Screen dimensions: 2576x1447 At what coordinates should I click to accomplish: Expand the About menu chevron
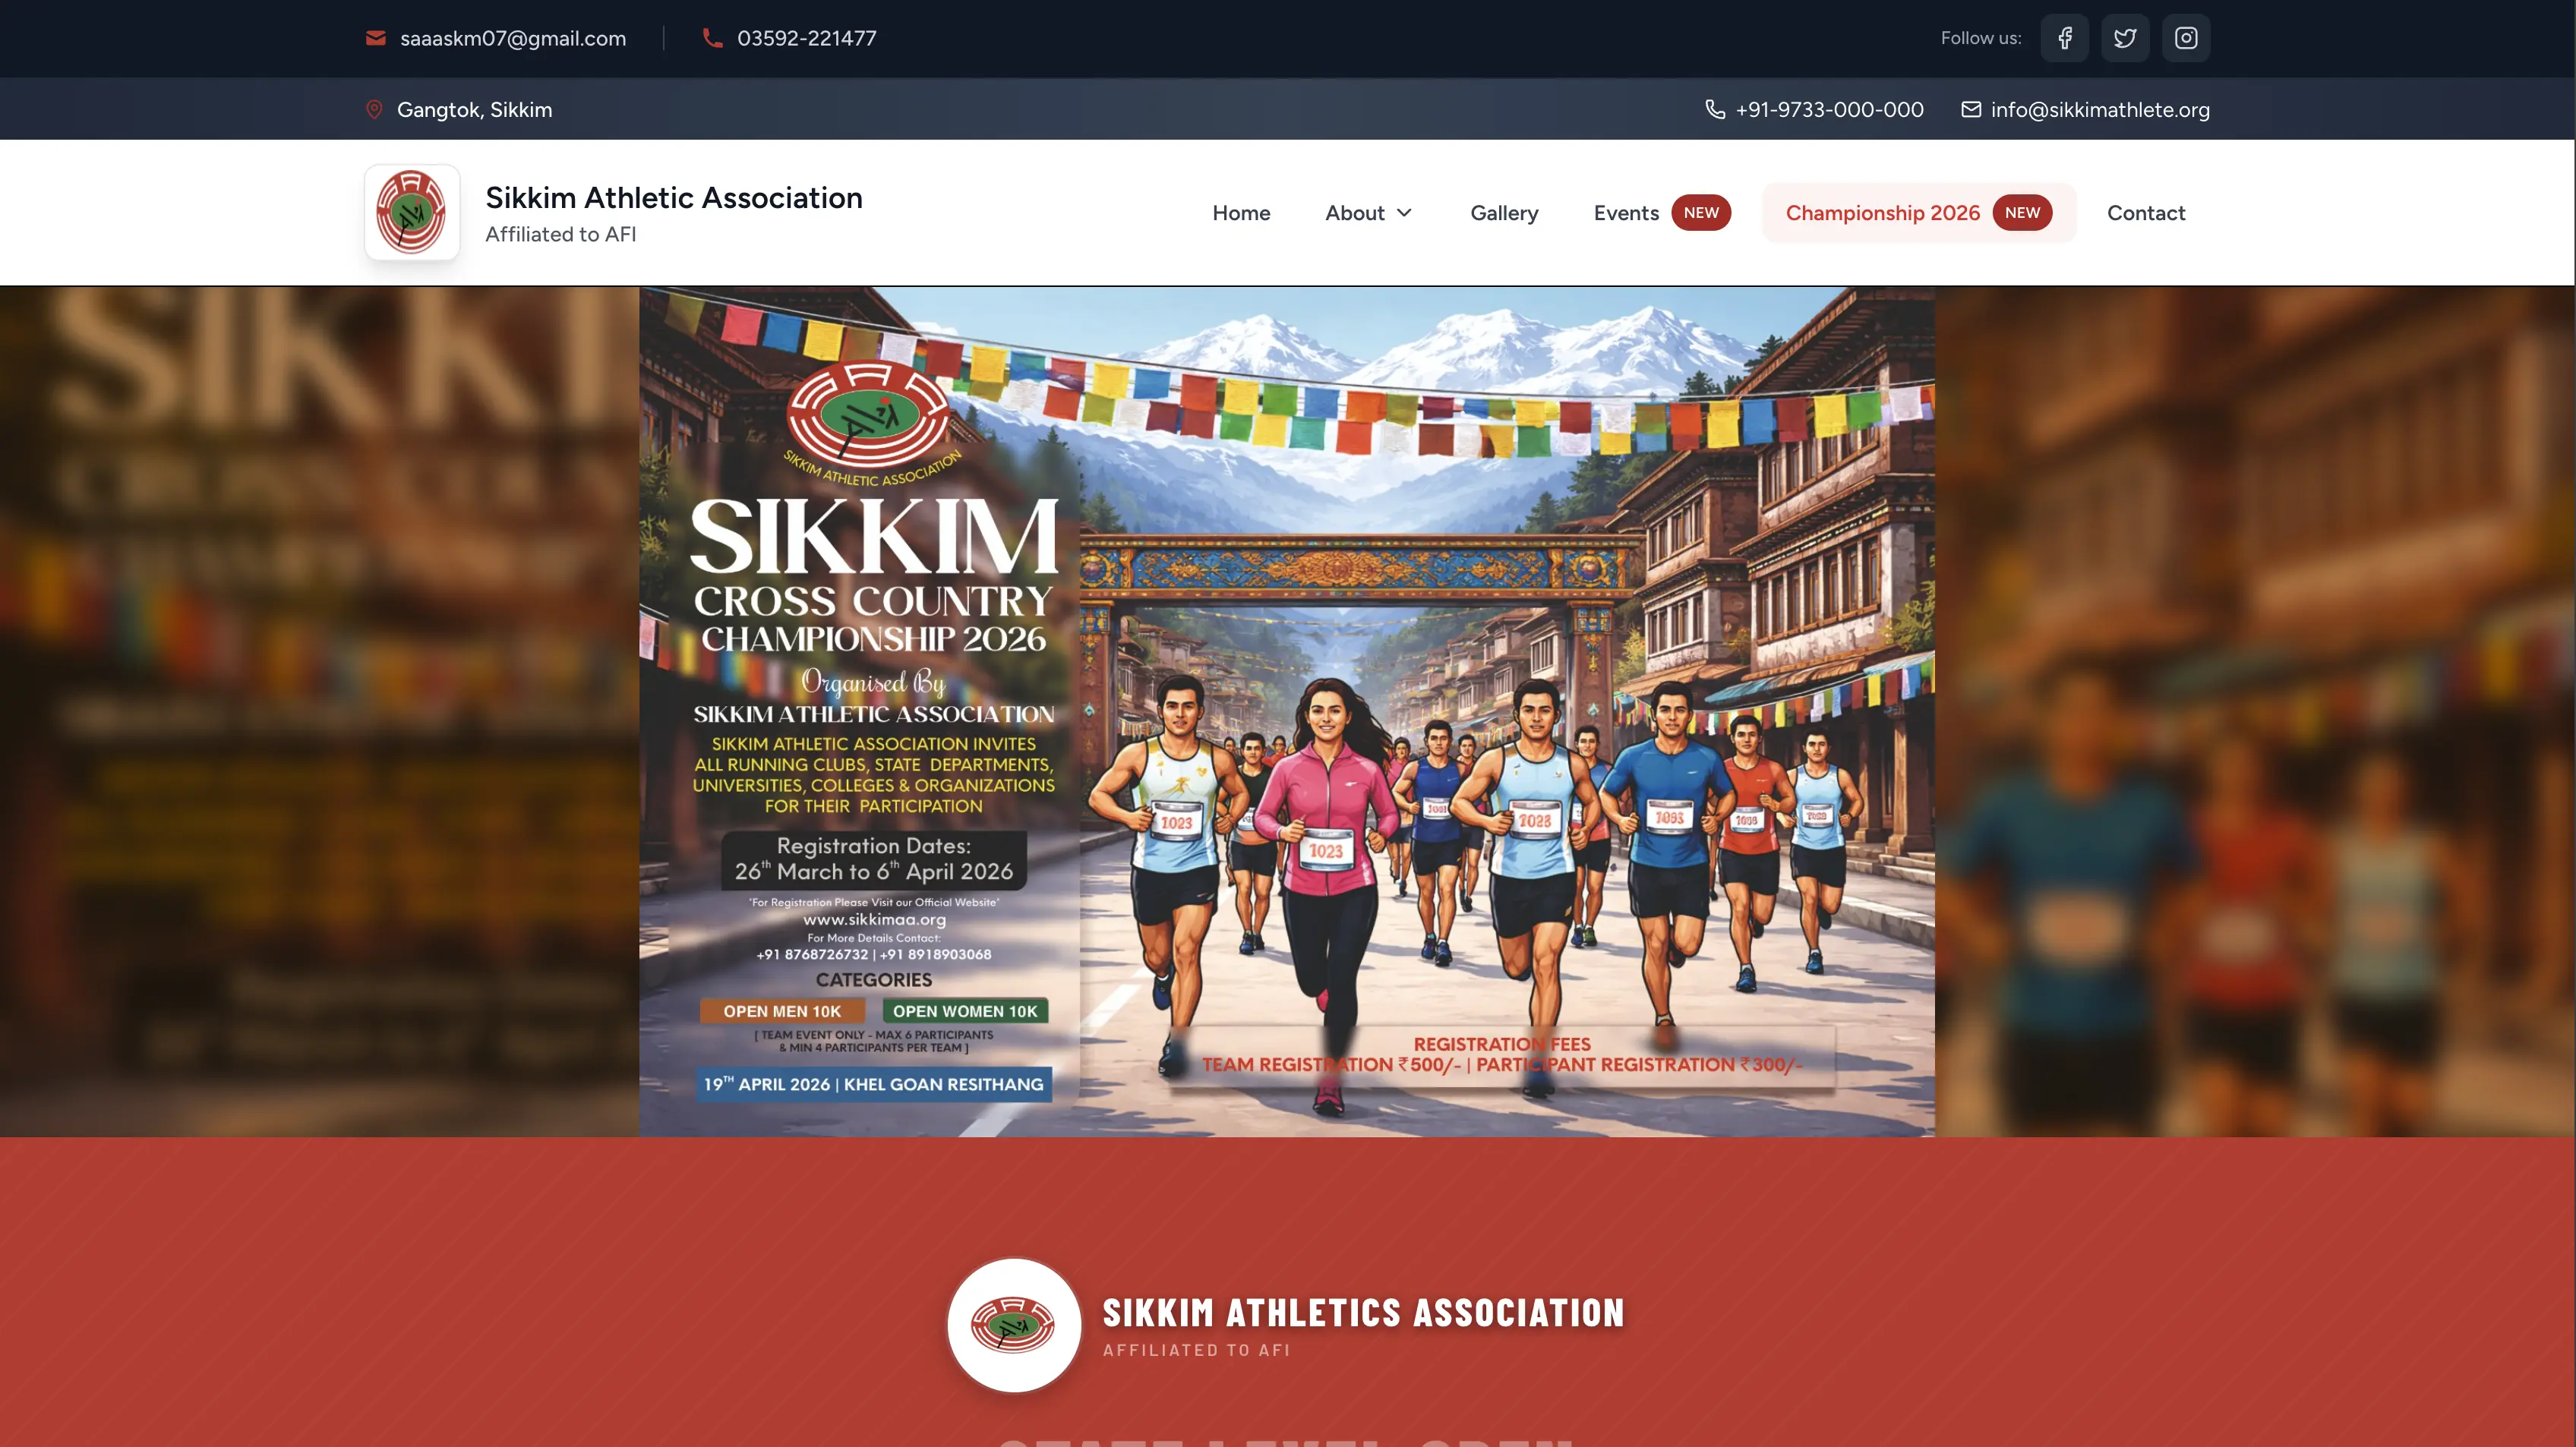(1404, 213)
